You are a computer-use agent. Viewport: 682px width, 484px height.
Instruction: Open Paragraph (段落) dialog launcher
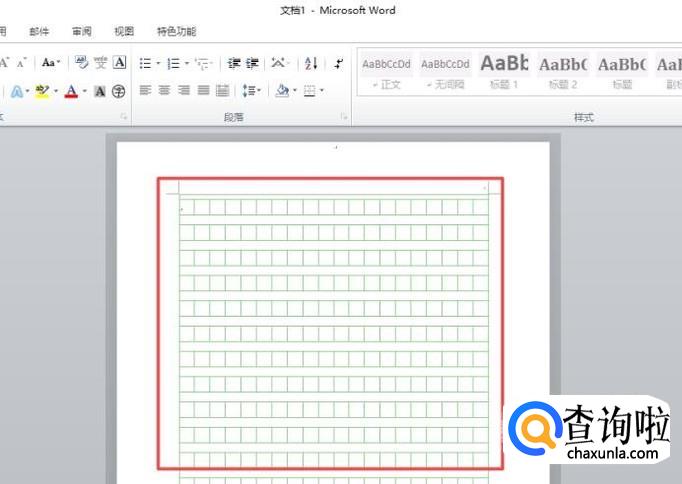344,117
